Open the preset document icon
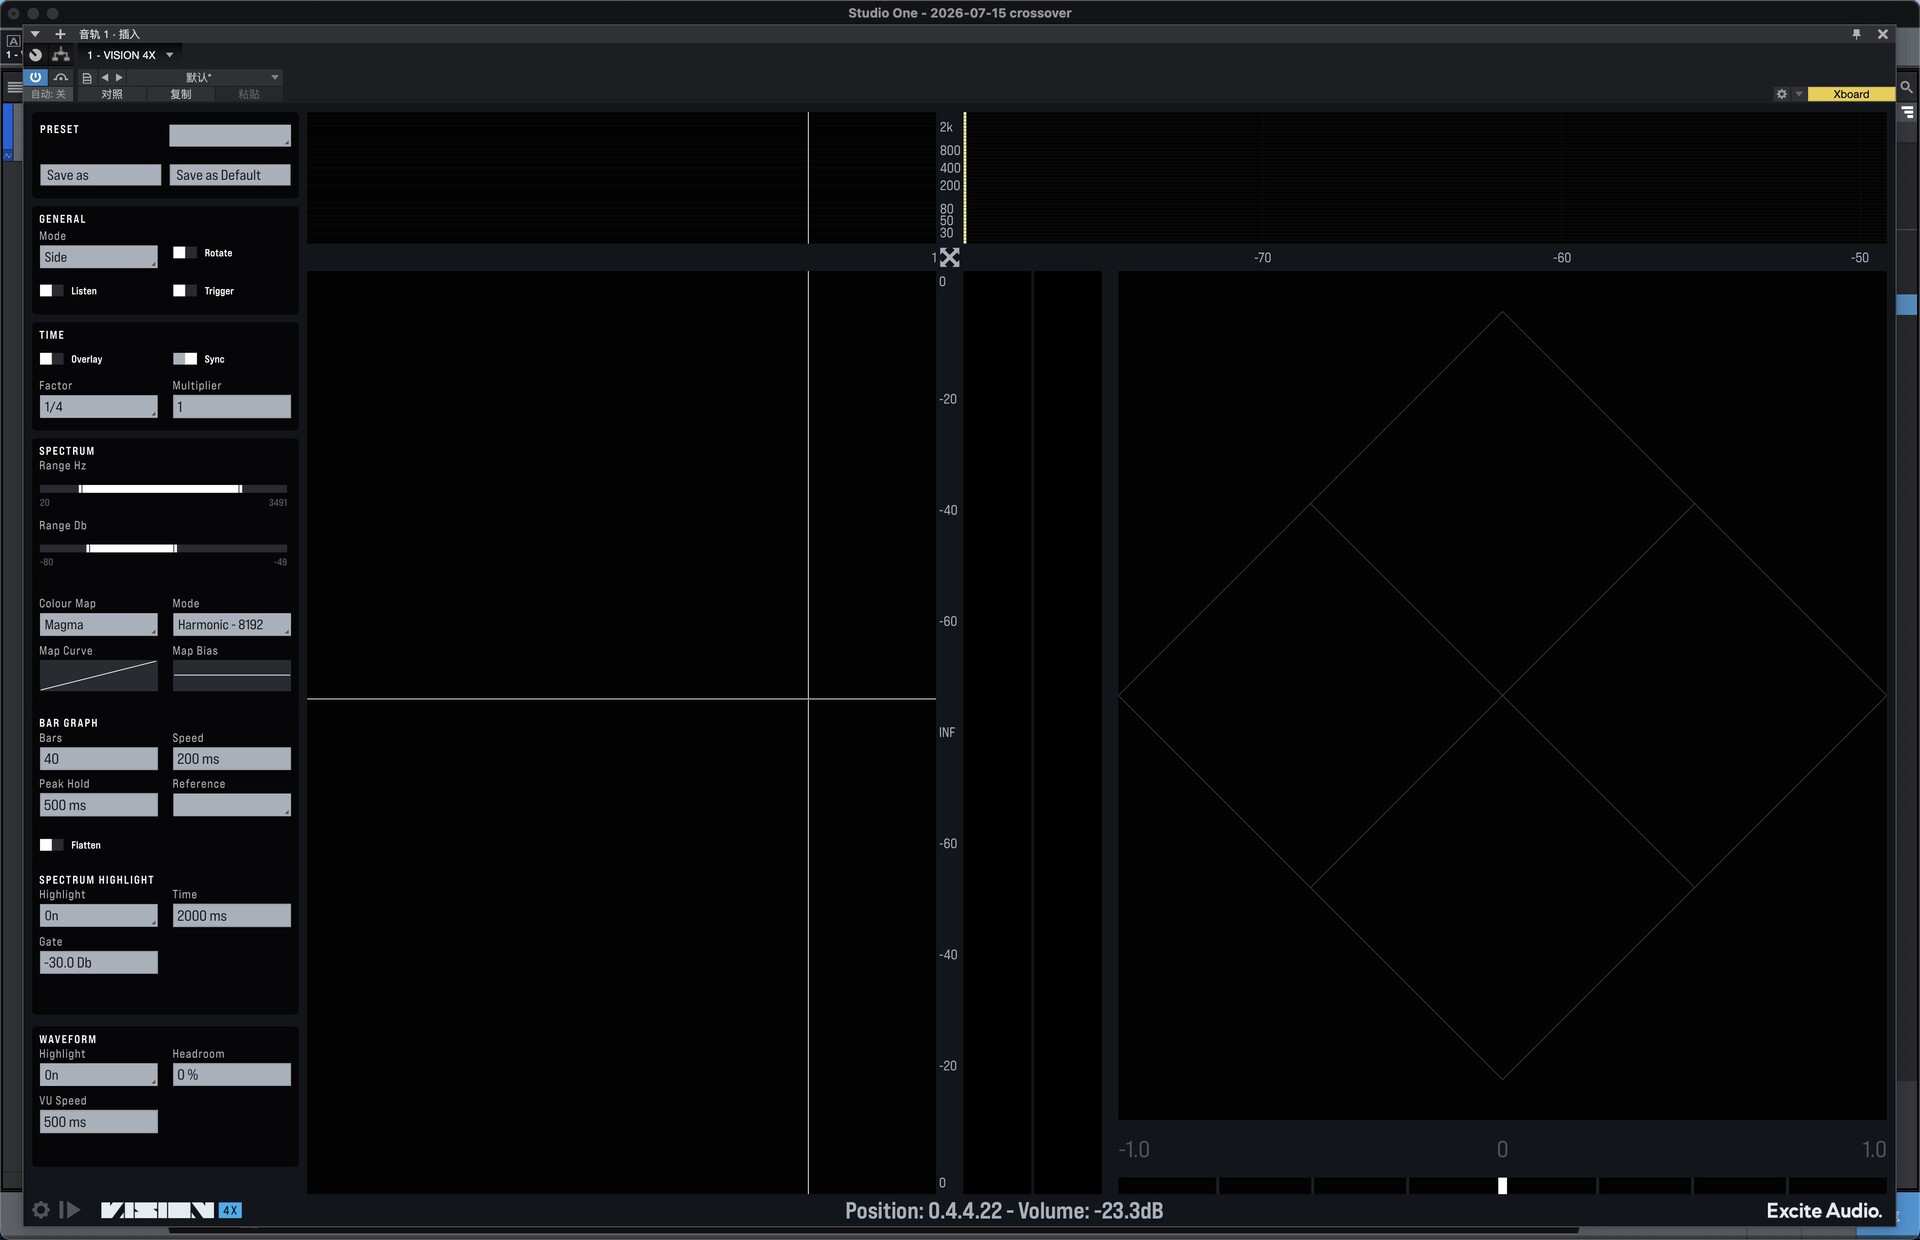This screenshot has height=1240, width=1920. click(87, 78)
